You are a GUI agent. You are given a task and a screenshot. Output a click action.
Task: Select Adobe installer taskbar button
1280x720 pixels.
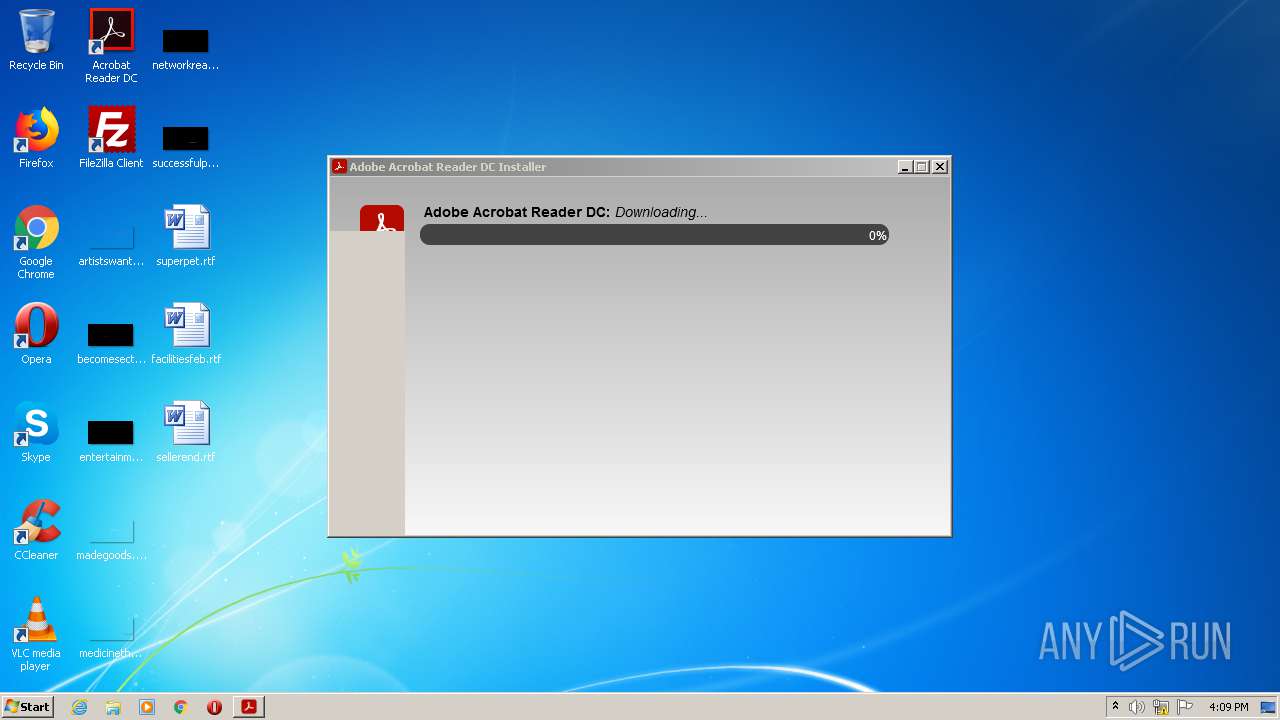pos(248,707)
